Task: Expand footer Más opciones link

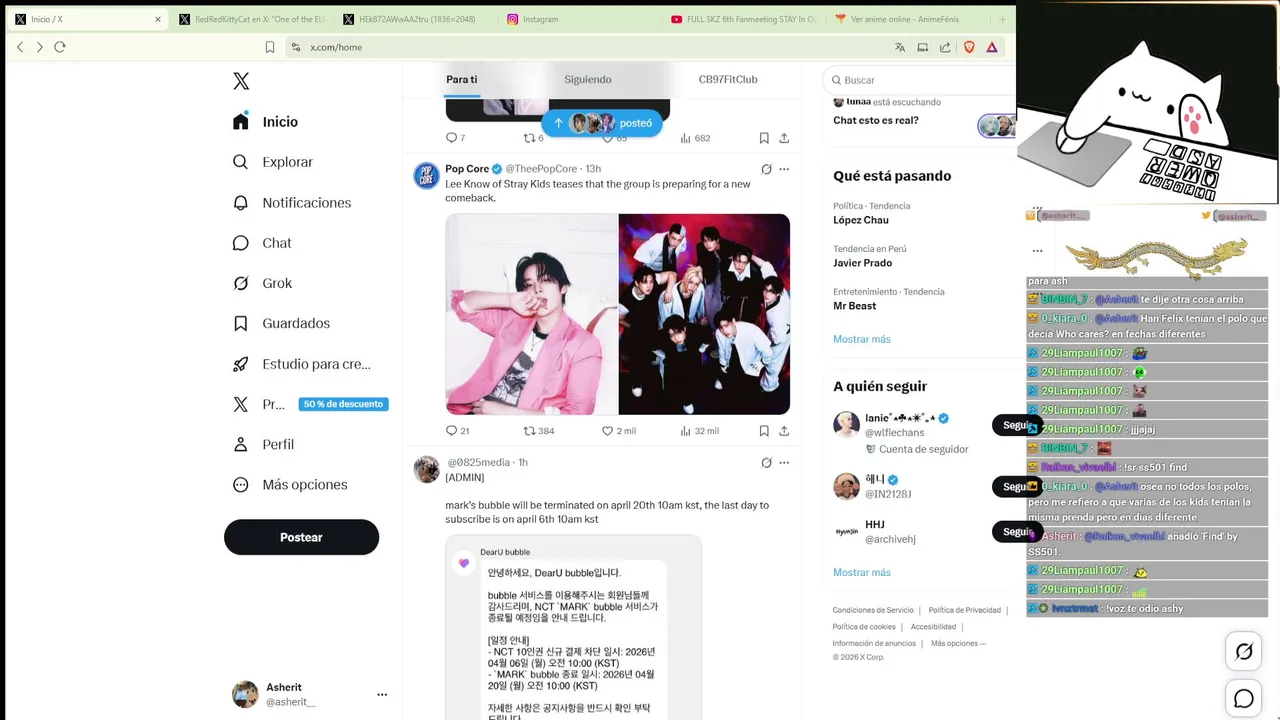Action: coord(958,643)
